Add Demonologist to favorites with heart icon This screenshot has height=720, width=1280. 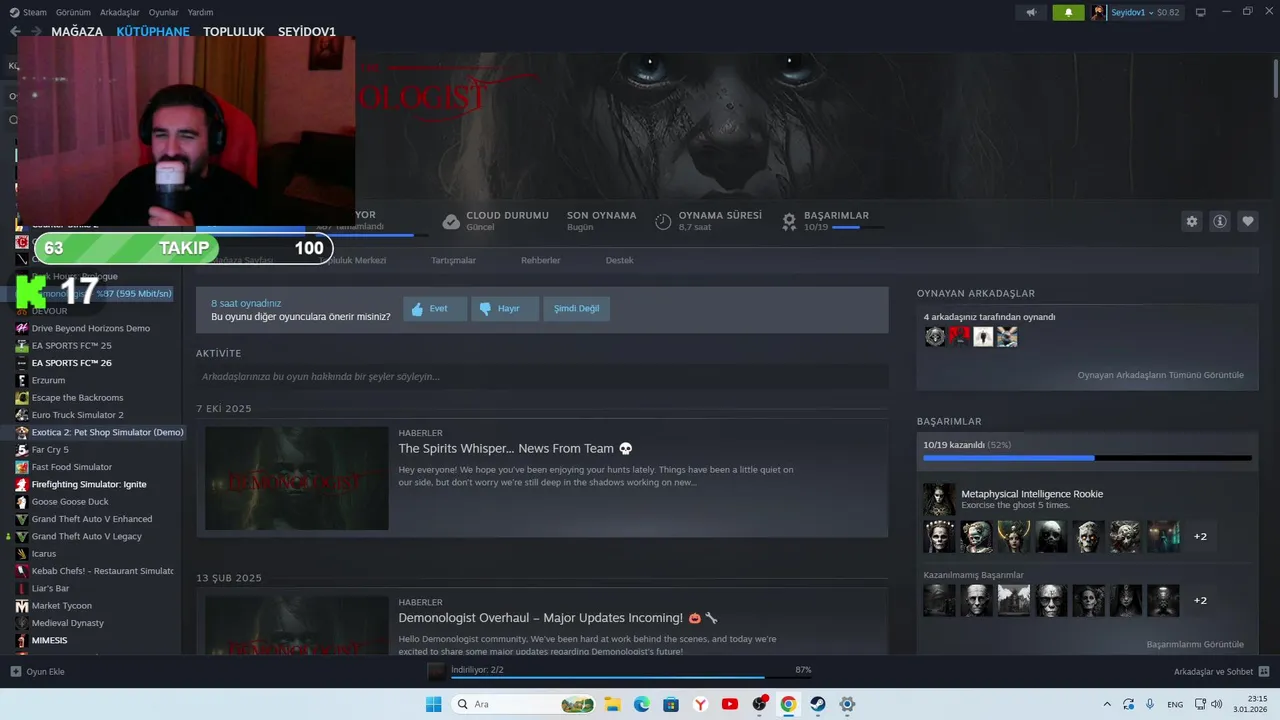[x=1247, y=221]
